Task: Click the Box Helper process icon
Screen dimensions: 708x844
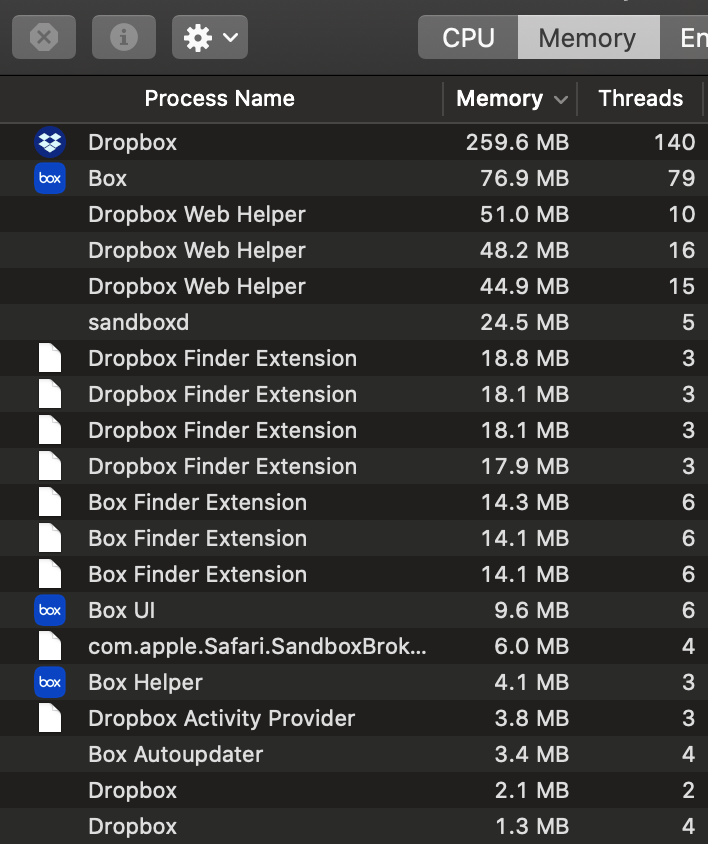Action: (x=50, y=682)
